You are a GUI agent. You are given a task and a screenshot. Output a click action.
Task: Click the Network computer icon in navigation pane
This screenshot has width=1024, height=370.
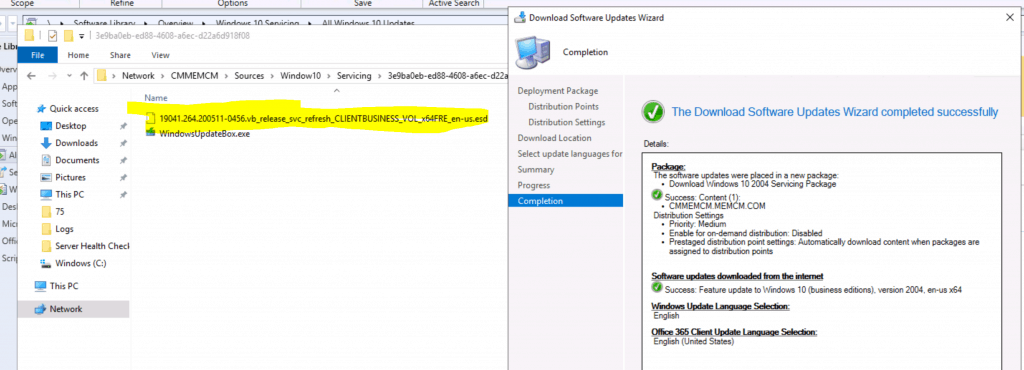coord(40,309)
